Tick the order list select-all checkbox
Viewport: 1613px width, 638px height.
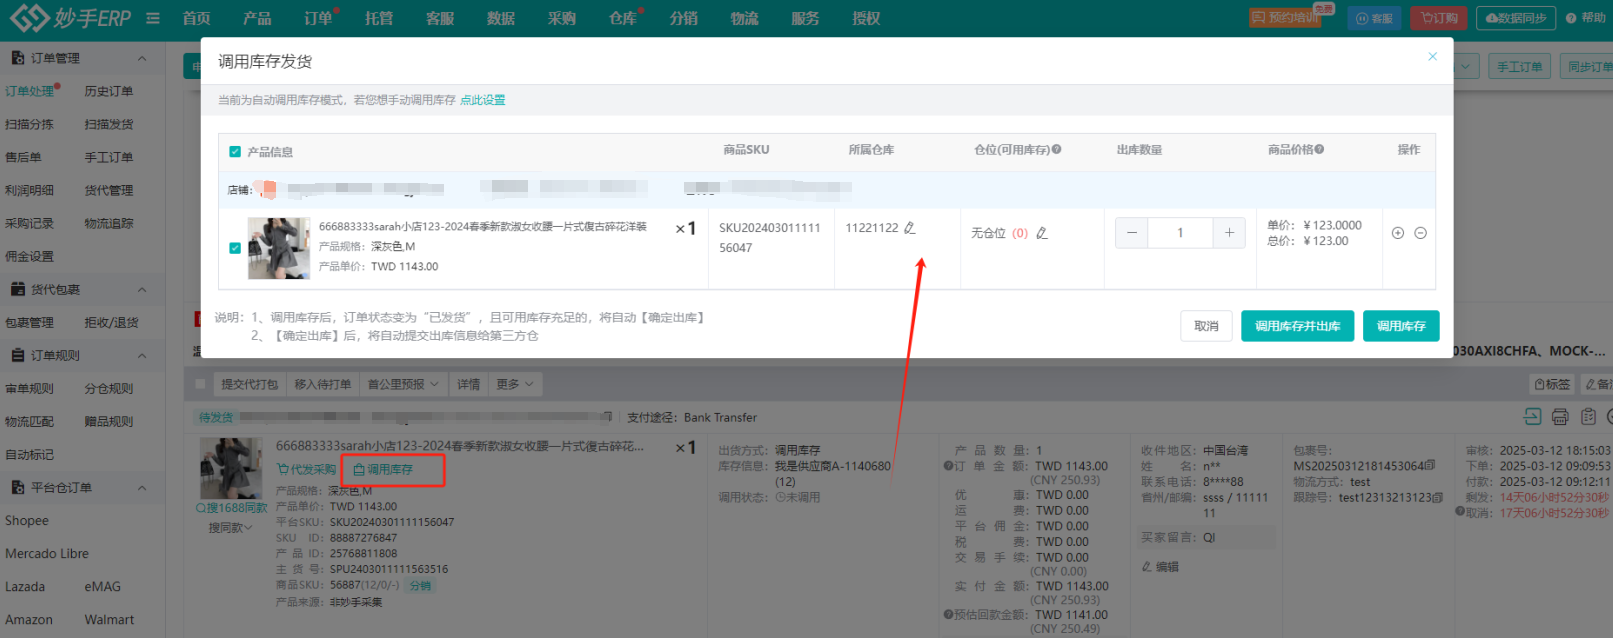click(x=201, y=384)
